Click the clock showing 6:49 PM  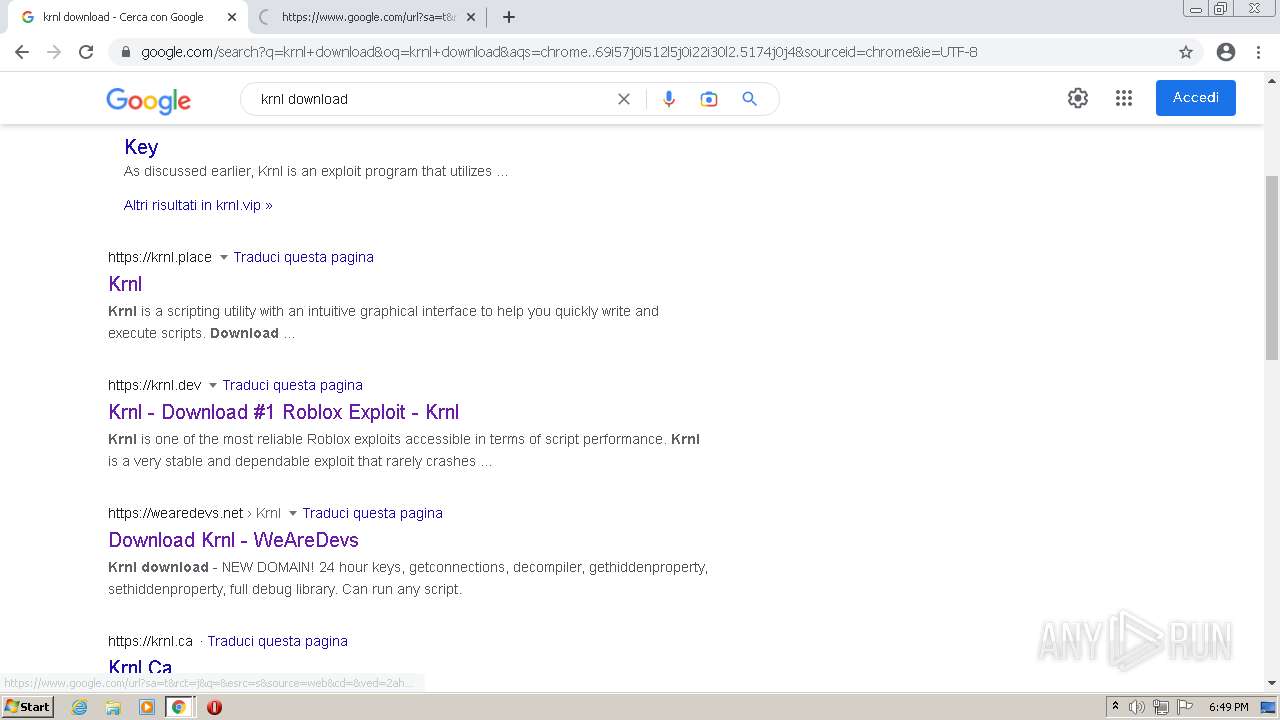(1228, 707)
